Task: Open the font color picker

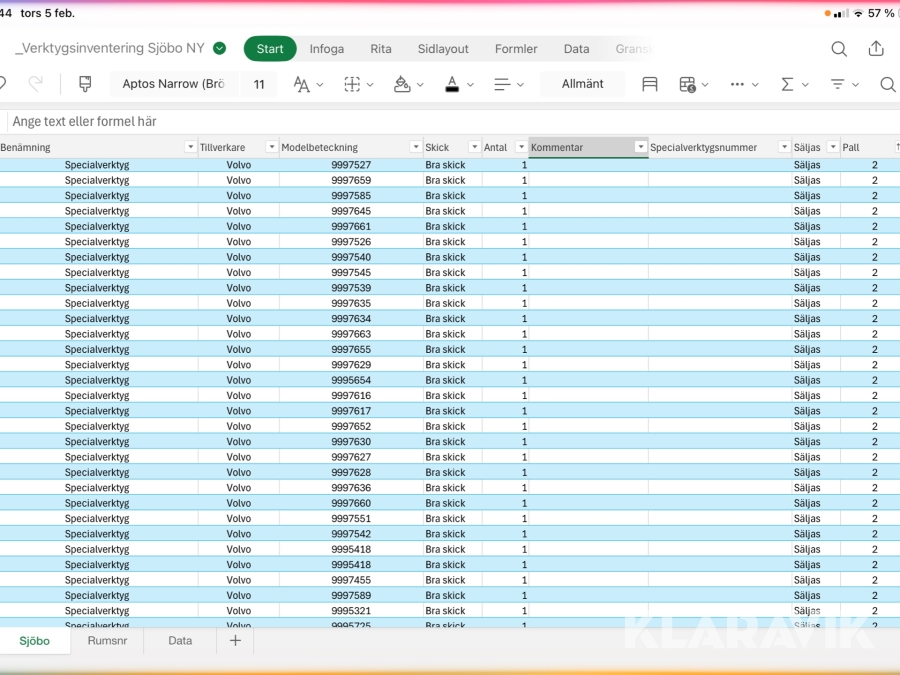Action: pyautogui.click(x=453, y=84)
